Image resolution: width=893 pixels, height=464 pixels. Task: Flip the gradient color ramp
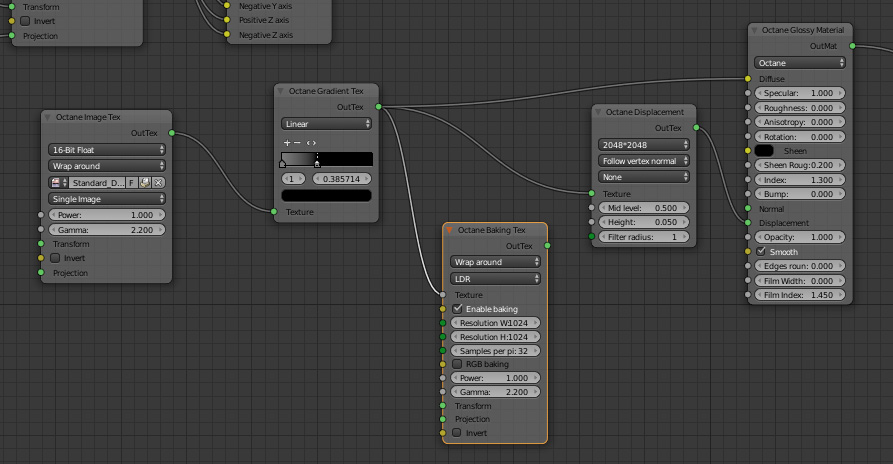coord(311,143)
